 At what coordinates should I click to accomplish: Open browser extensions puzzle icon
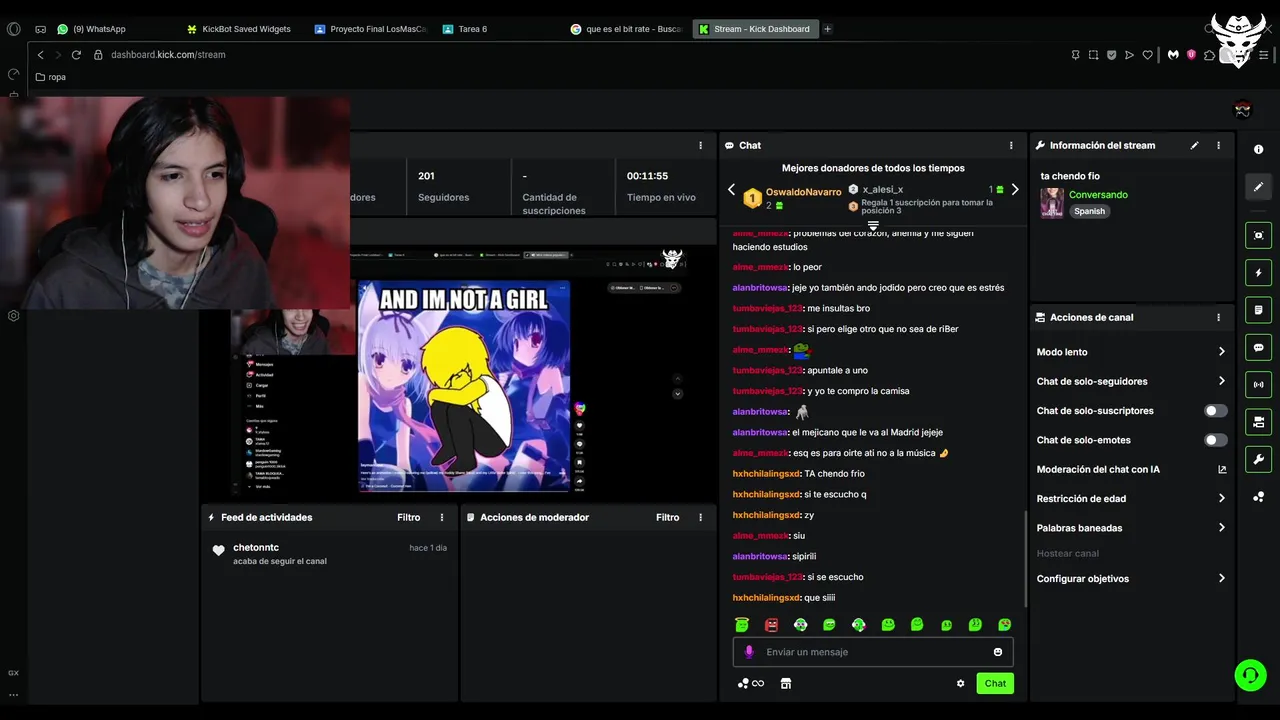[1209, 55]
